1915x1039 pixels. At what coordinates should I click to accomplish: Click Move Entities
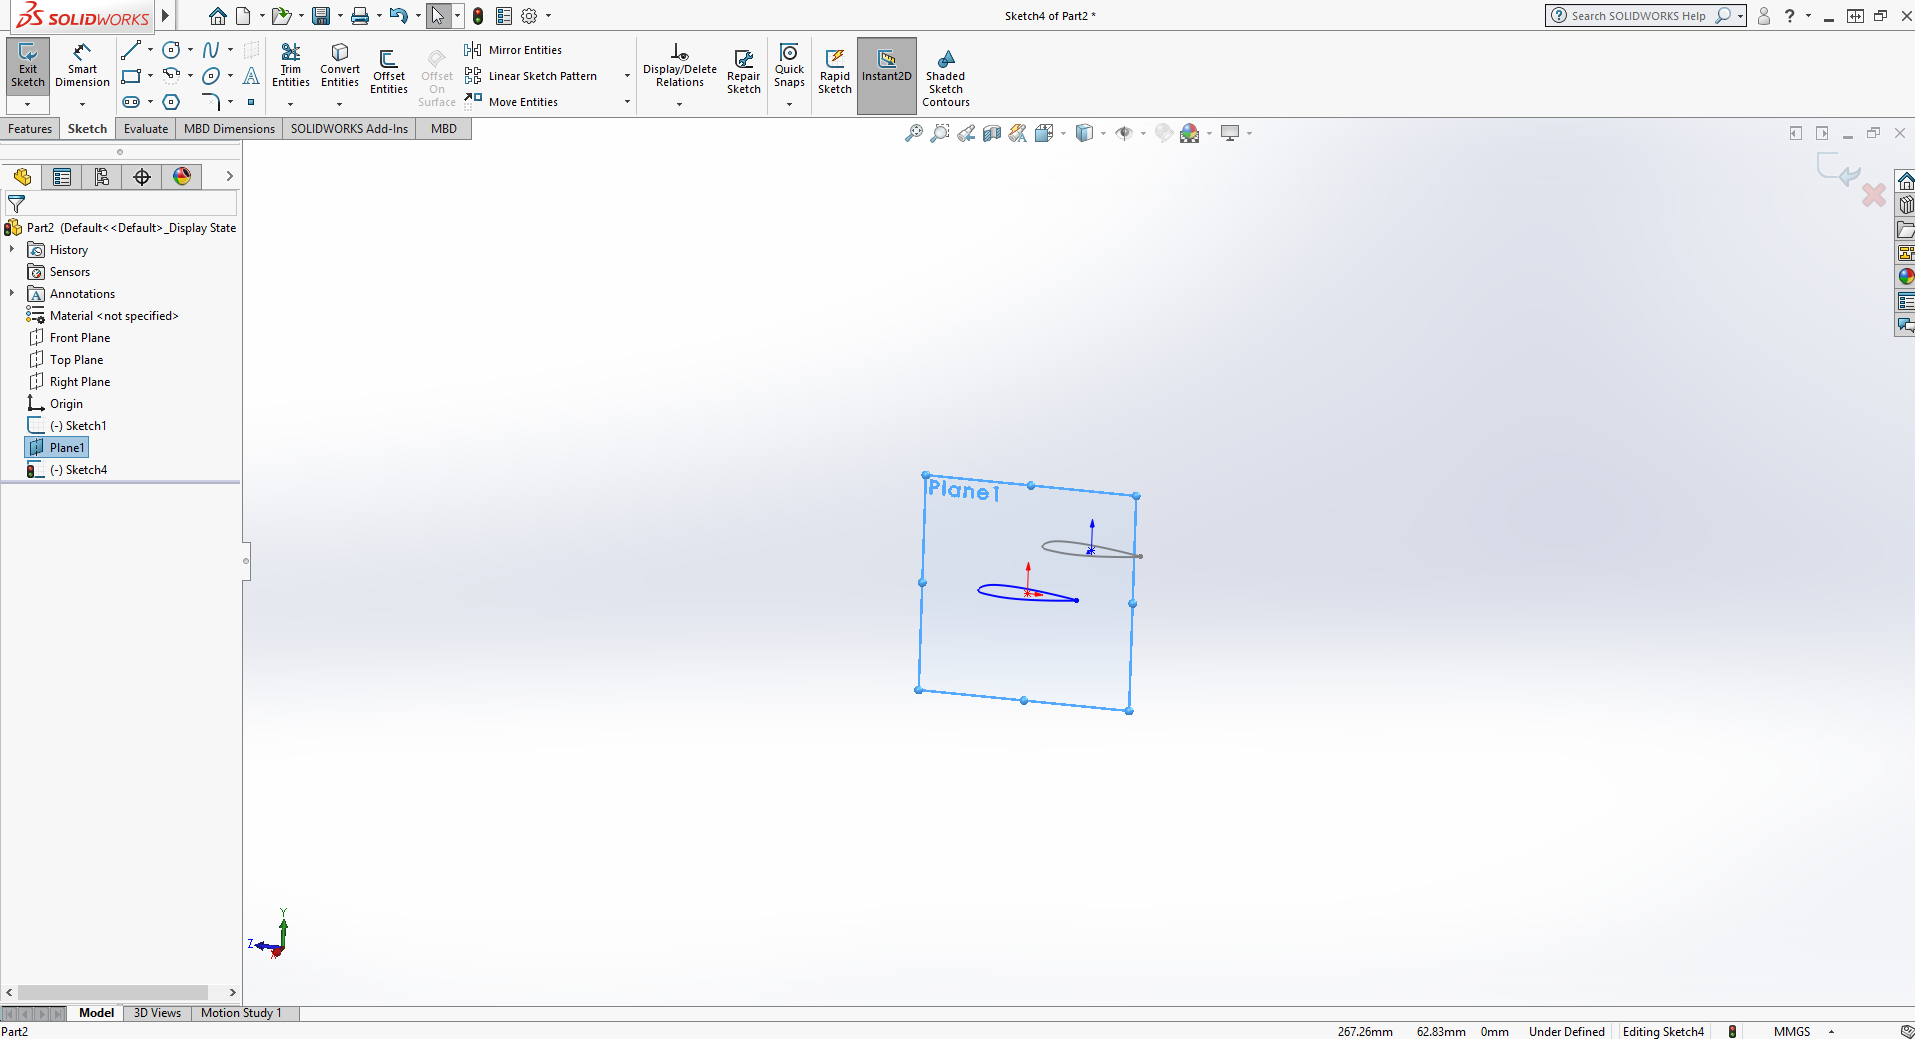pos(512,102)
